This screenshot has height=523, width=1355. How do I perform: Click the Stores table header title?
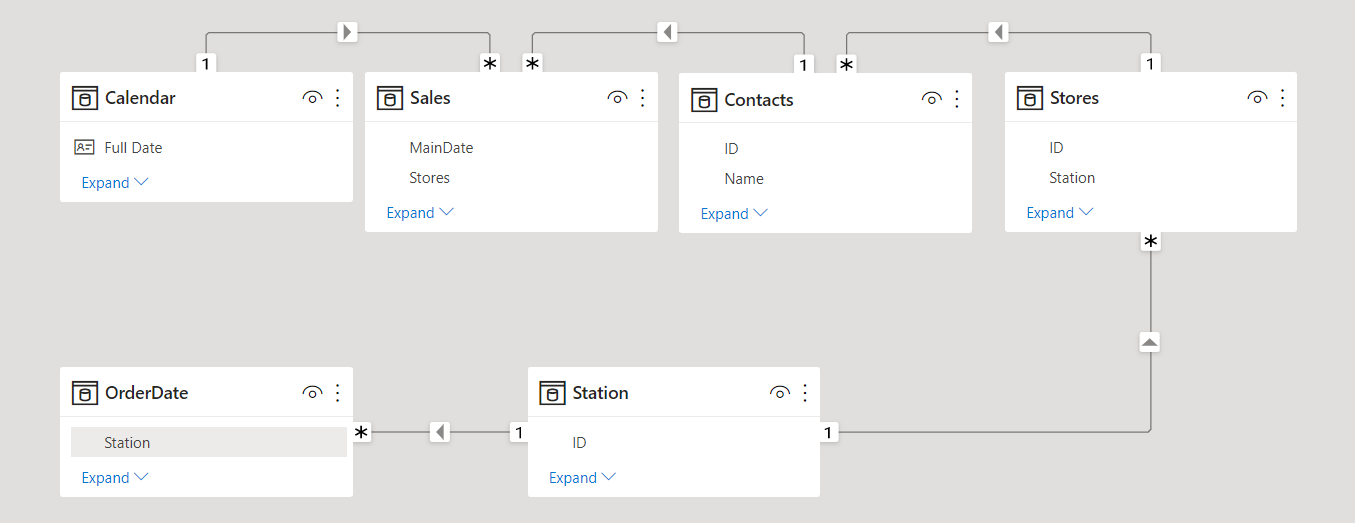point(1074,98)
